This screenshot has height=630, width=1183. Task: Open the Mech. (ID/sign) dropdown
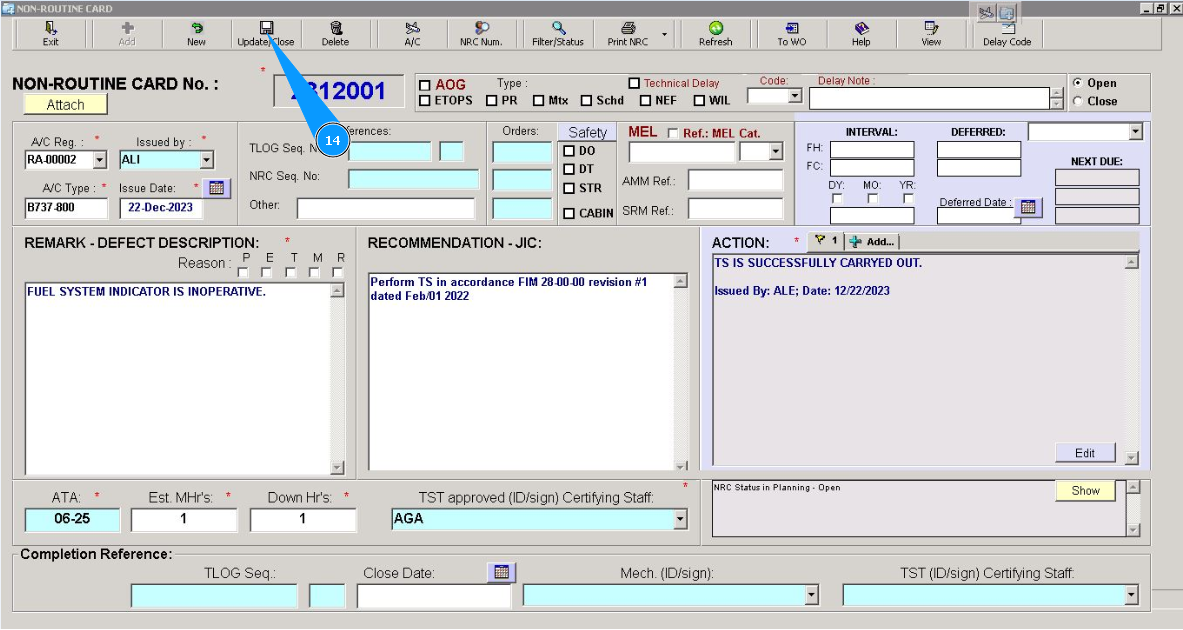(x=812, y=595)
